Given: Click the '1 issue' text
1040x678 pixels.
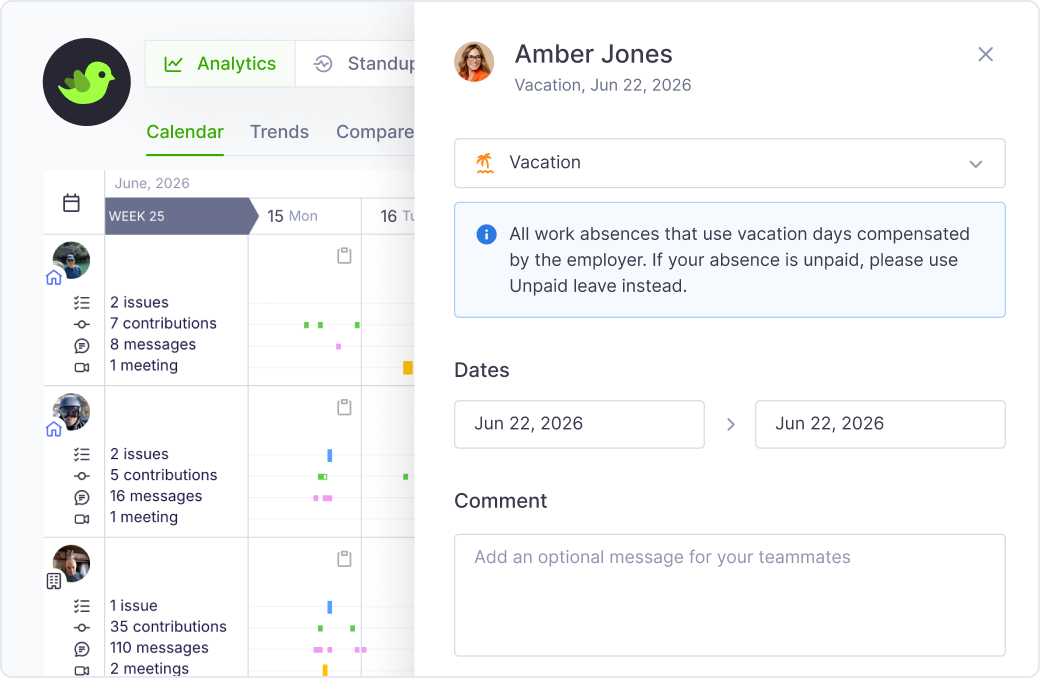Looking at the screenshot, I should coord(133,606).
